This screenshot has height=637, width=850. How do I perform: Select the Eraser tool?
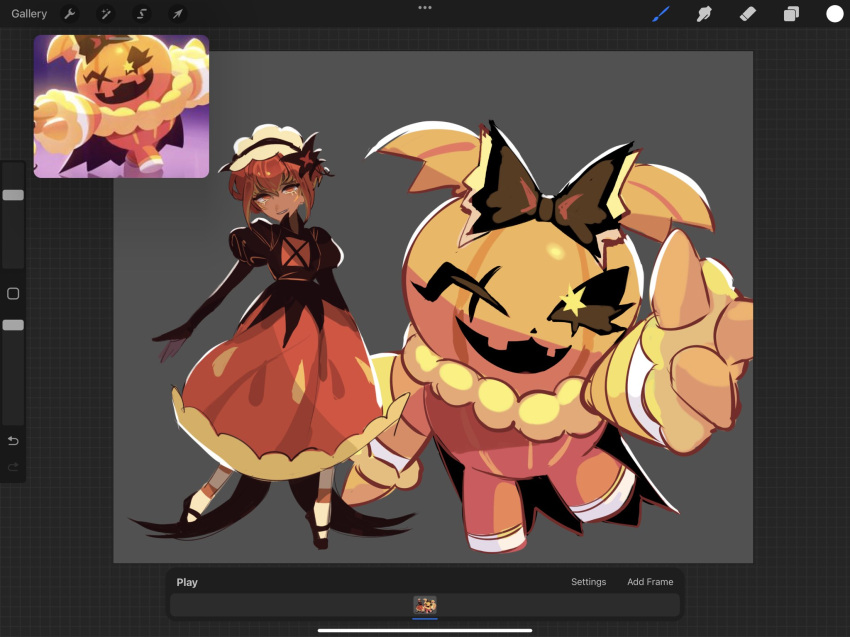[x=748, y=14]
